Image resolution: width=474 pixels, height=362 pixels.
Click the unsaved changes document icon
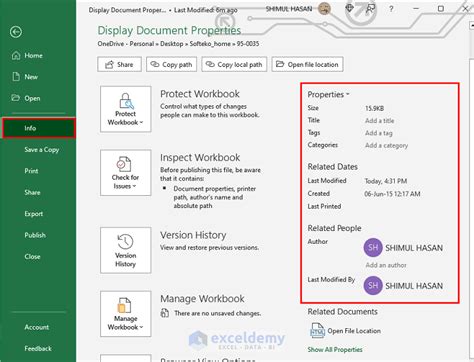165,313
